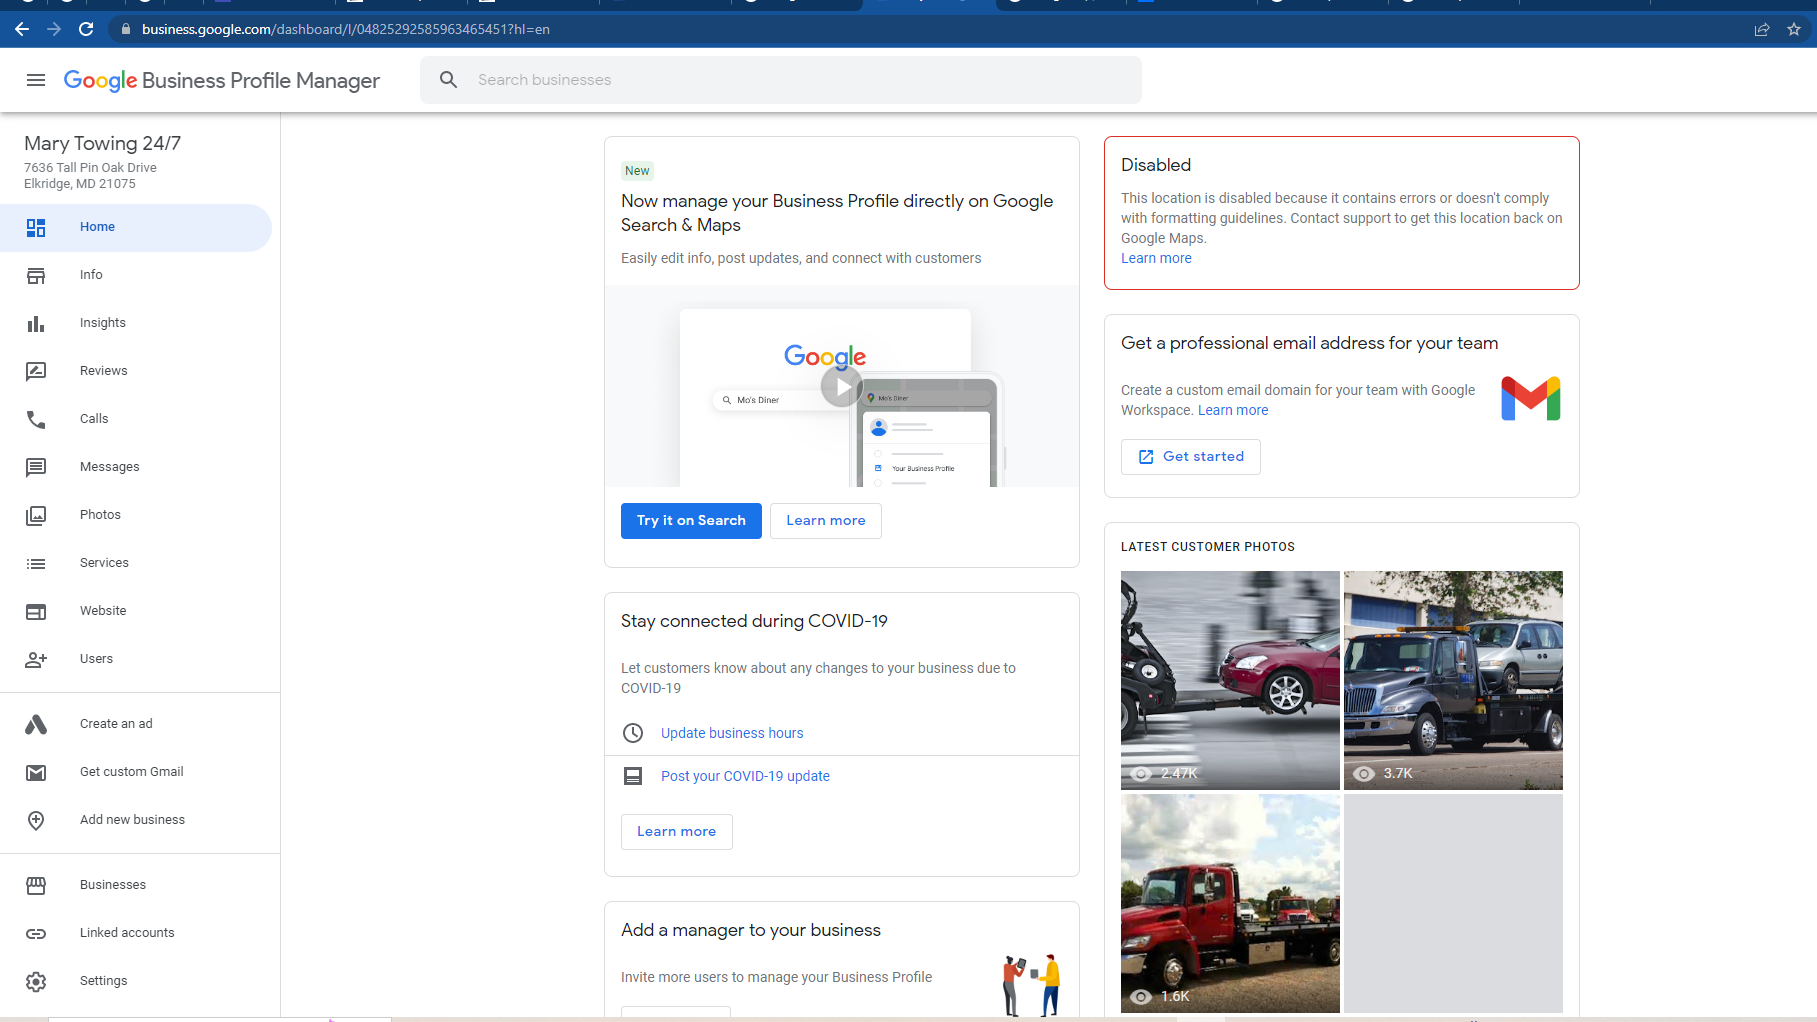Image resolution: width=1817 pixels, height=1022 pixels.
Task: Click the share page icon in address bar
Action: point(1762,29)
